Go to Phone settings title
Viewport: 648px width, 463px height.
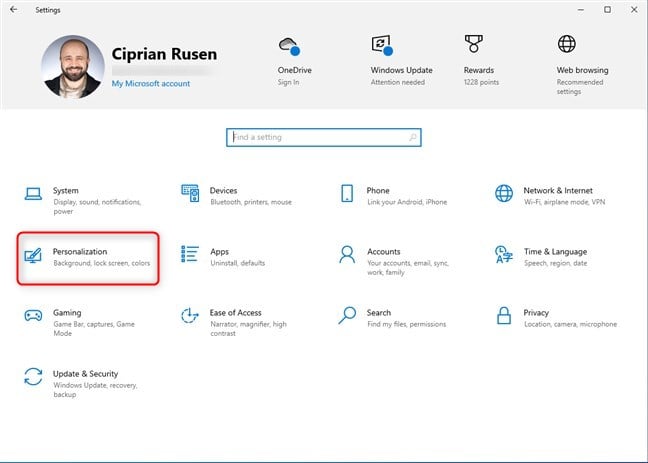tap(378, 191)
